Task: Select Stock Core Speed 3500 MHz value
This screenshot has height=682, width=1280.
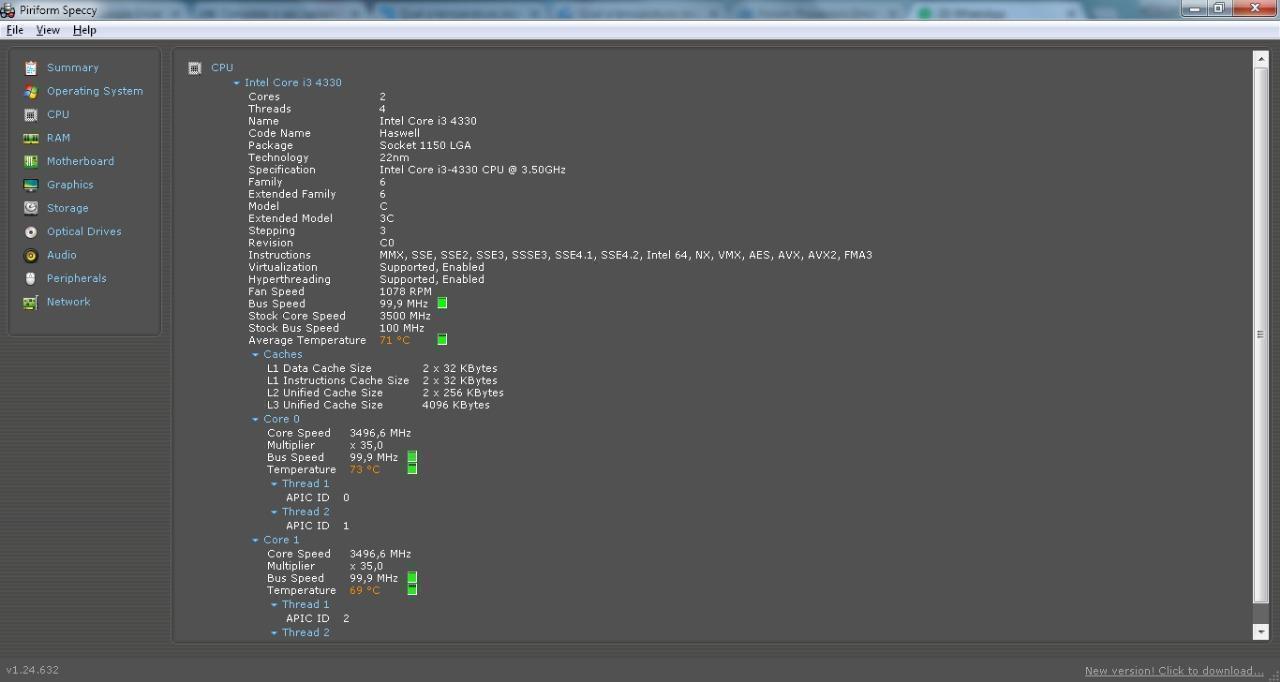Action: [405, 316]
